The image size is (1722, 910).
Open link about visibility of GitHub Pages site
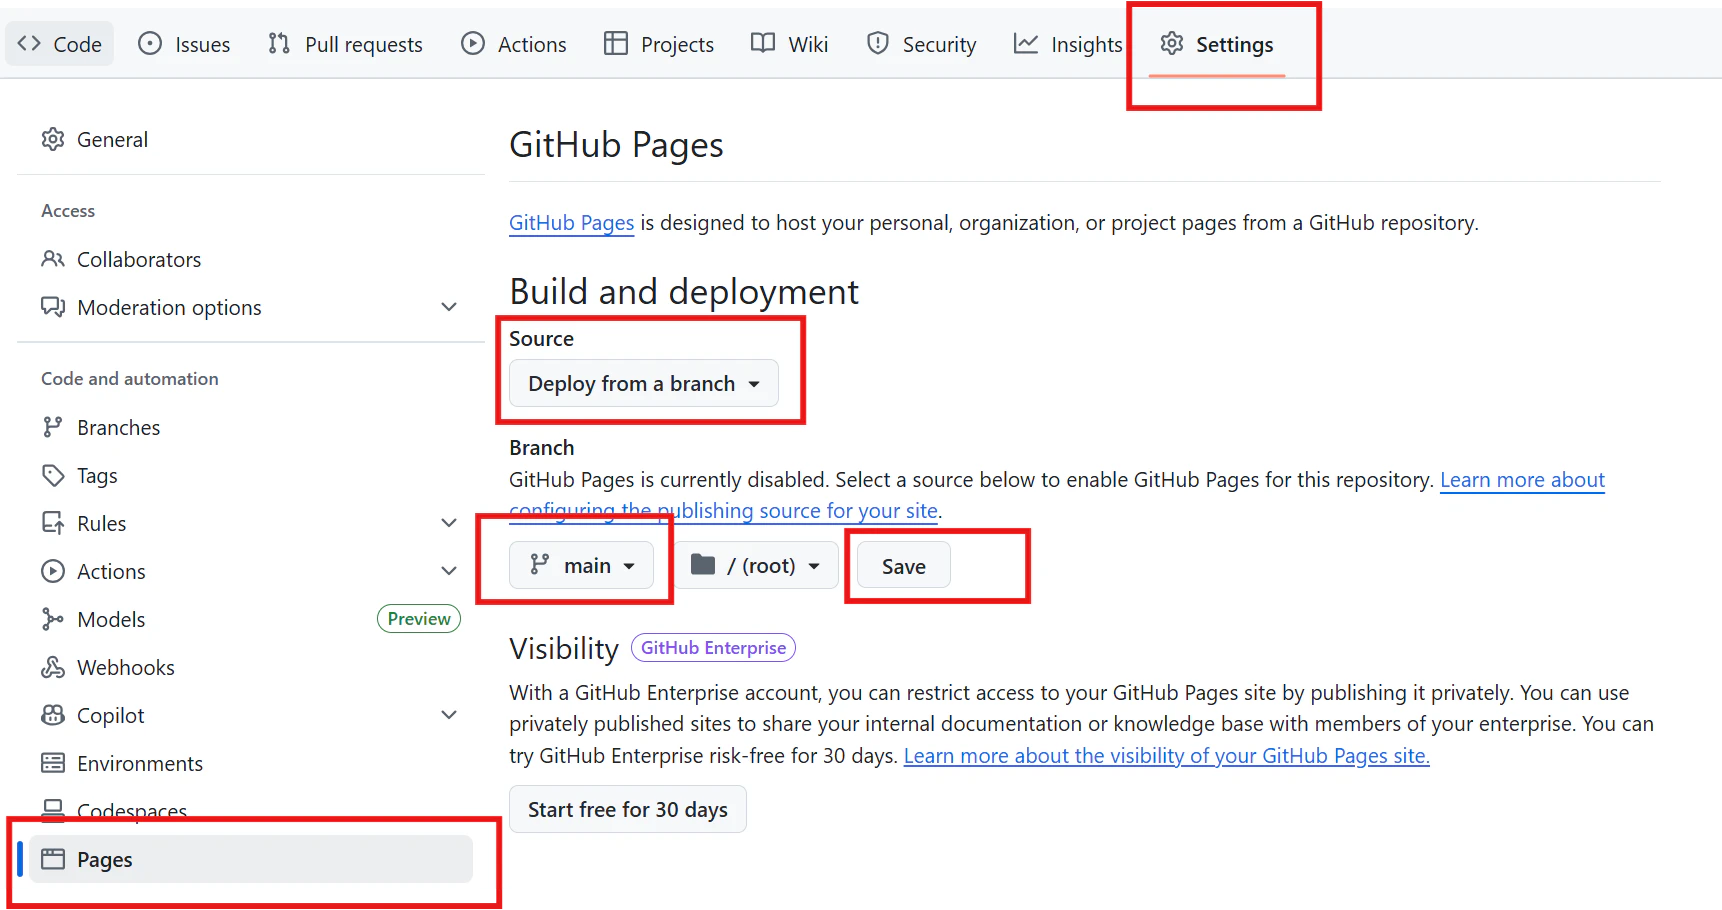pos(1167,756)
